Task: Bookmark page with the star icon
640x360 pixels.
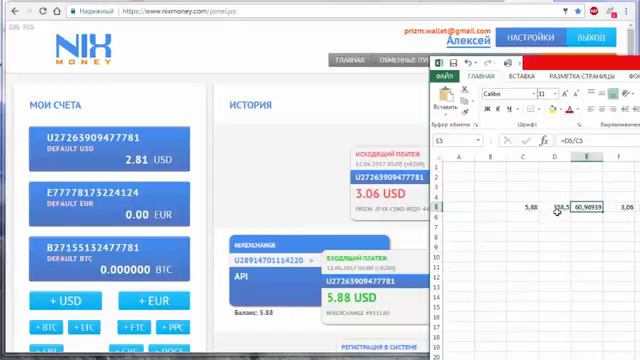Action: tap(578, 11)
